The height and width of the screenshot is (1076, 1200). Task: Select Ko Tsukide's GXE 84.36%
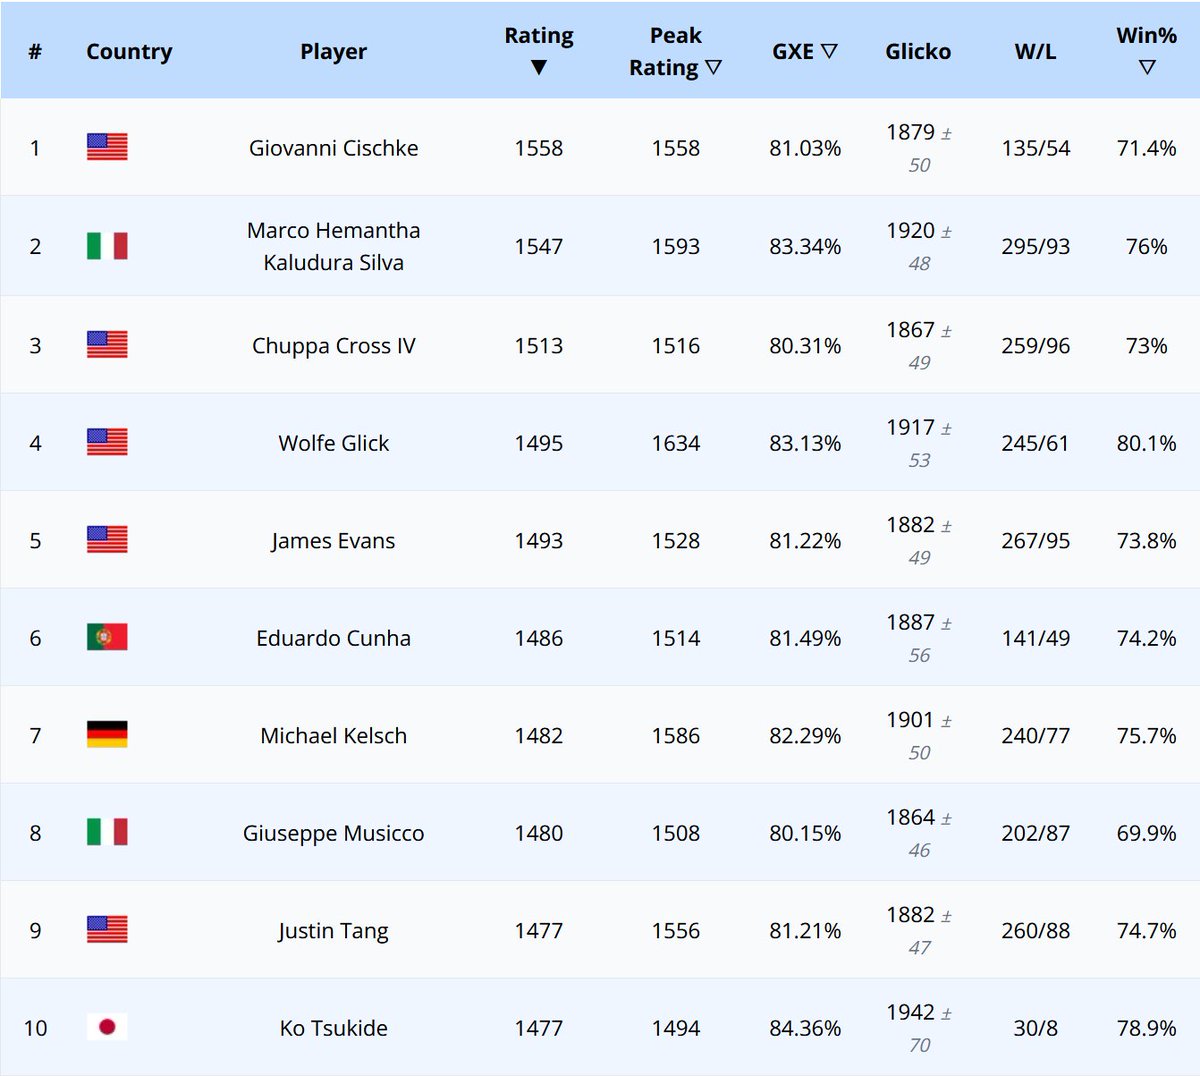(805, 1028)
